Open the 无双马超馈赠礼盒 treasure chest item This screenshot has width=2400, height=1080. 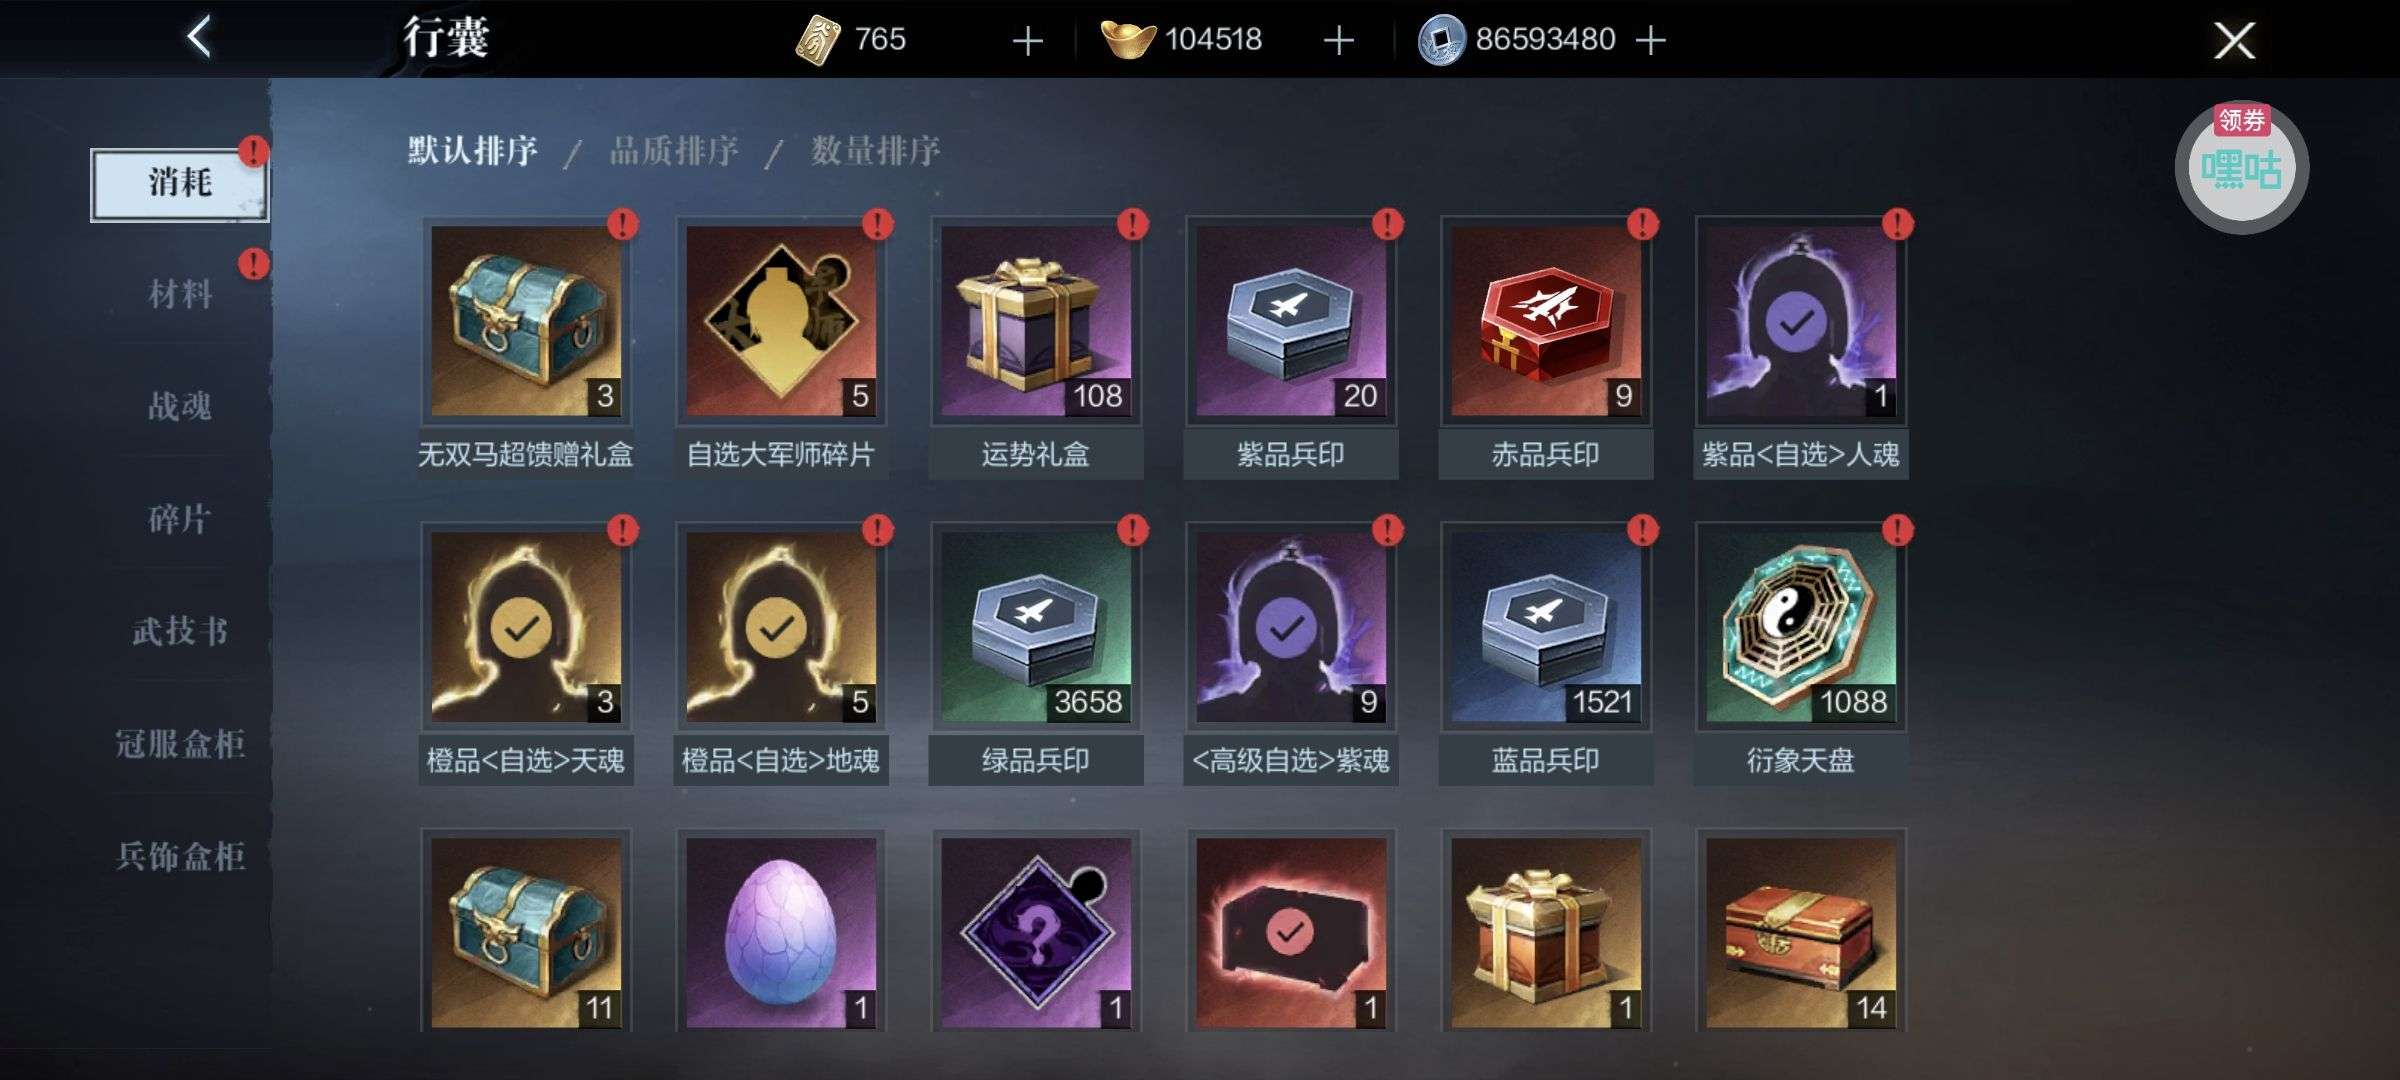[526, 320]
